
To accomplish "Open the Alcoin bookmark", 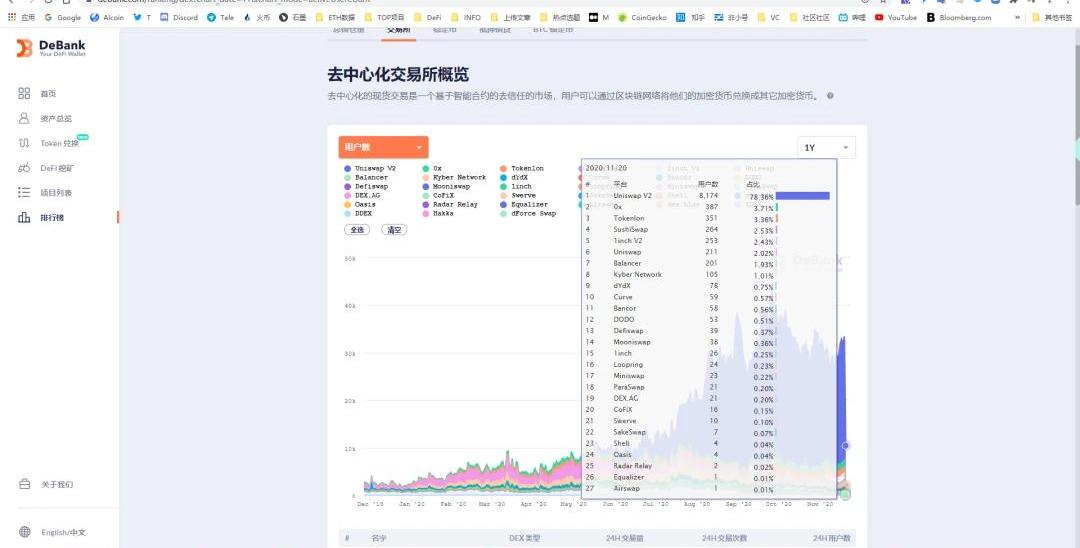I will tap(107, 17).
